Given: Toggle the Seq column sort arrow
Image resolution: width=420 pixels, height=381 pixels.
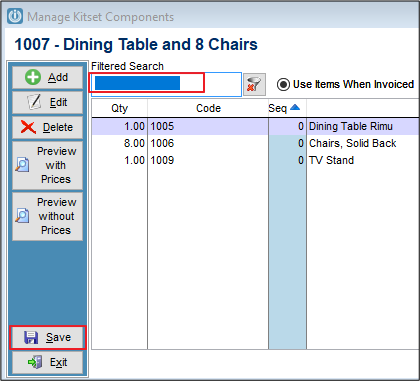Looking at the screenshot, I should pyautogui.click(x=295, y=107).
